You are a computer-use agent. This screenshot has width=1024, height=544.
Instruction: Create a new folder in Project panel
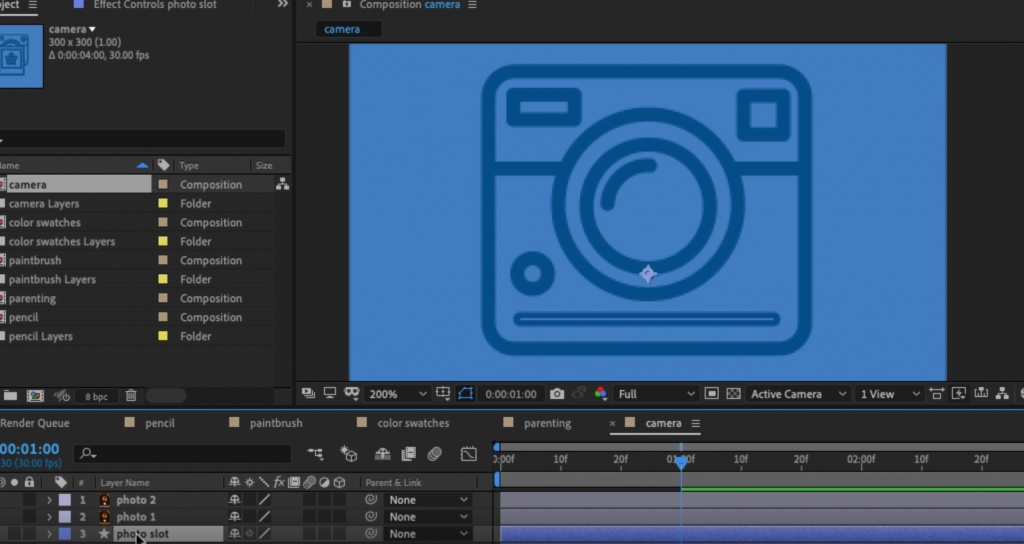click(10, 396)
